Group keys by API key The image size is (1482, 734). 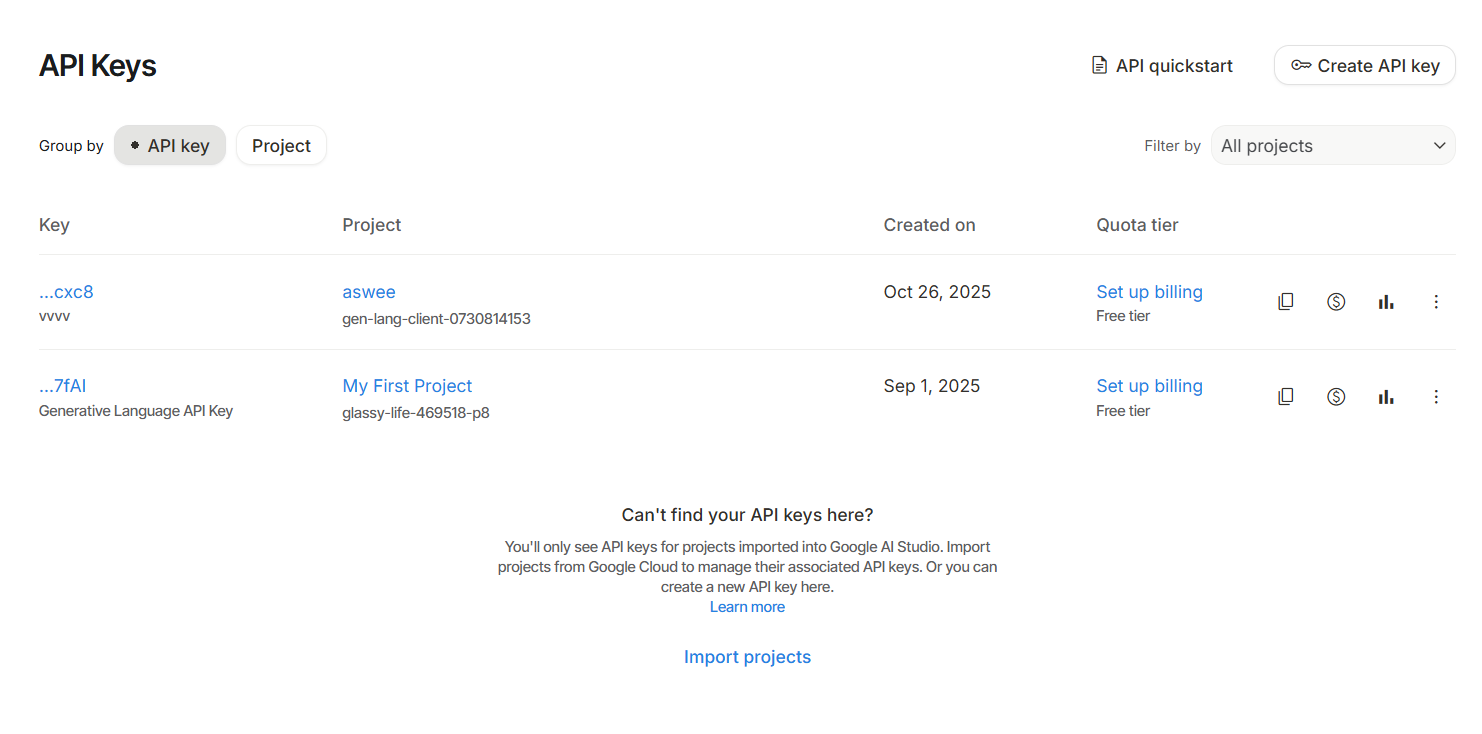(170, 146)
